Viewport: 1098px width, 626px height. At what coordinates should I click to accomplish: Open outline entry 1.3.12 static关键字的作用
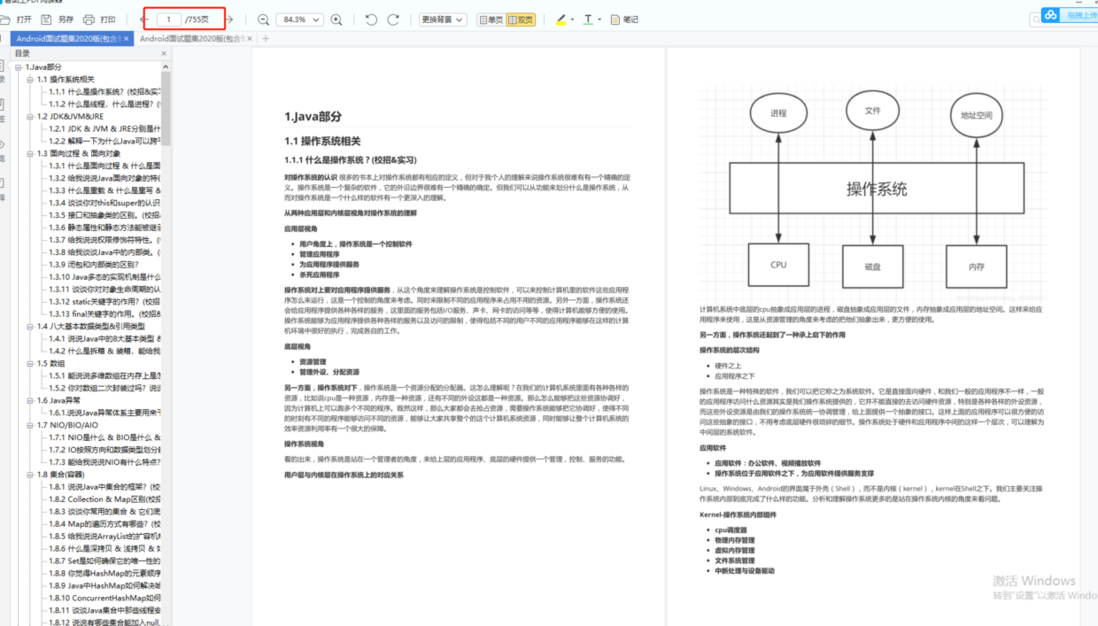pyautogui.click(x=104, y=302)
